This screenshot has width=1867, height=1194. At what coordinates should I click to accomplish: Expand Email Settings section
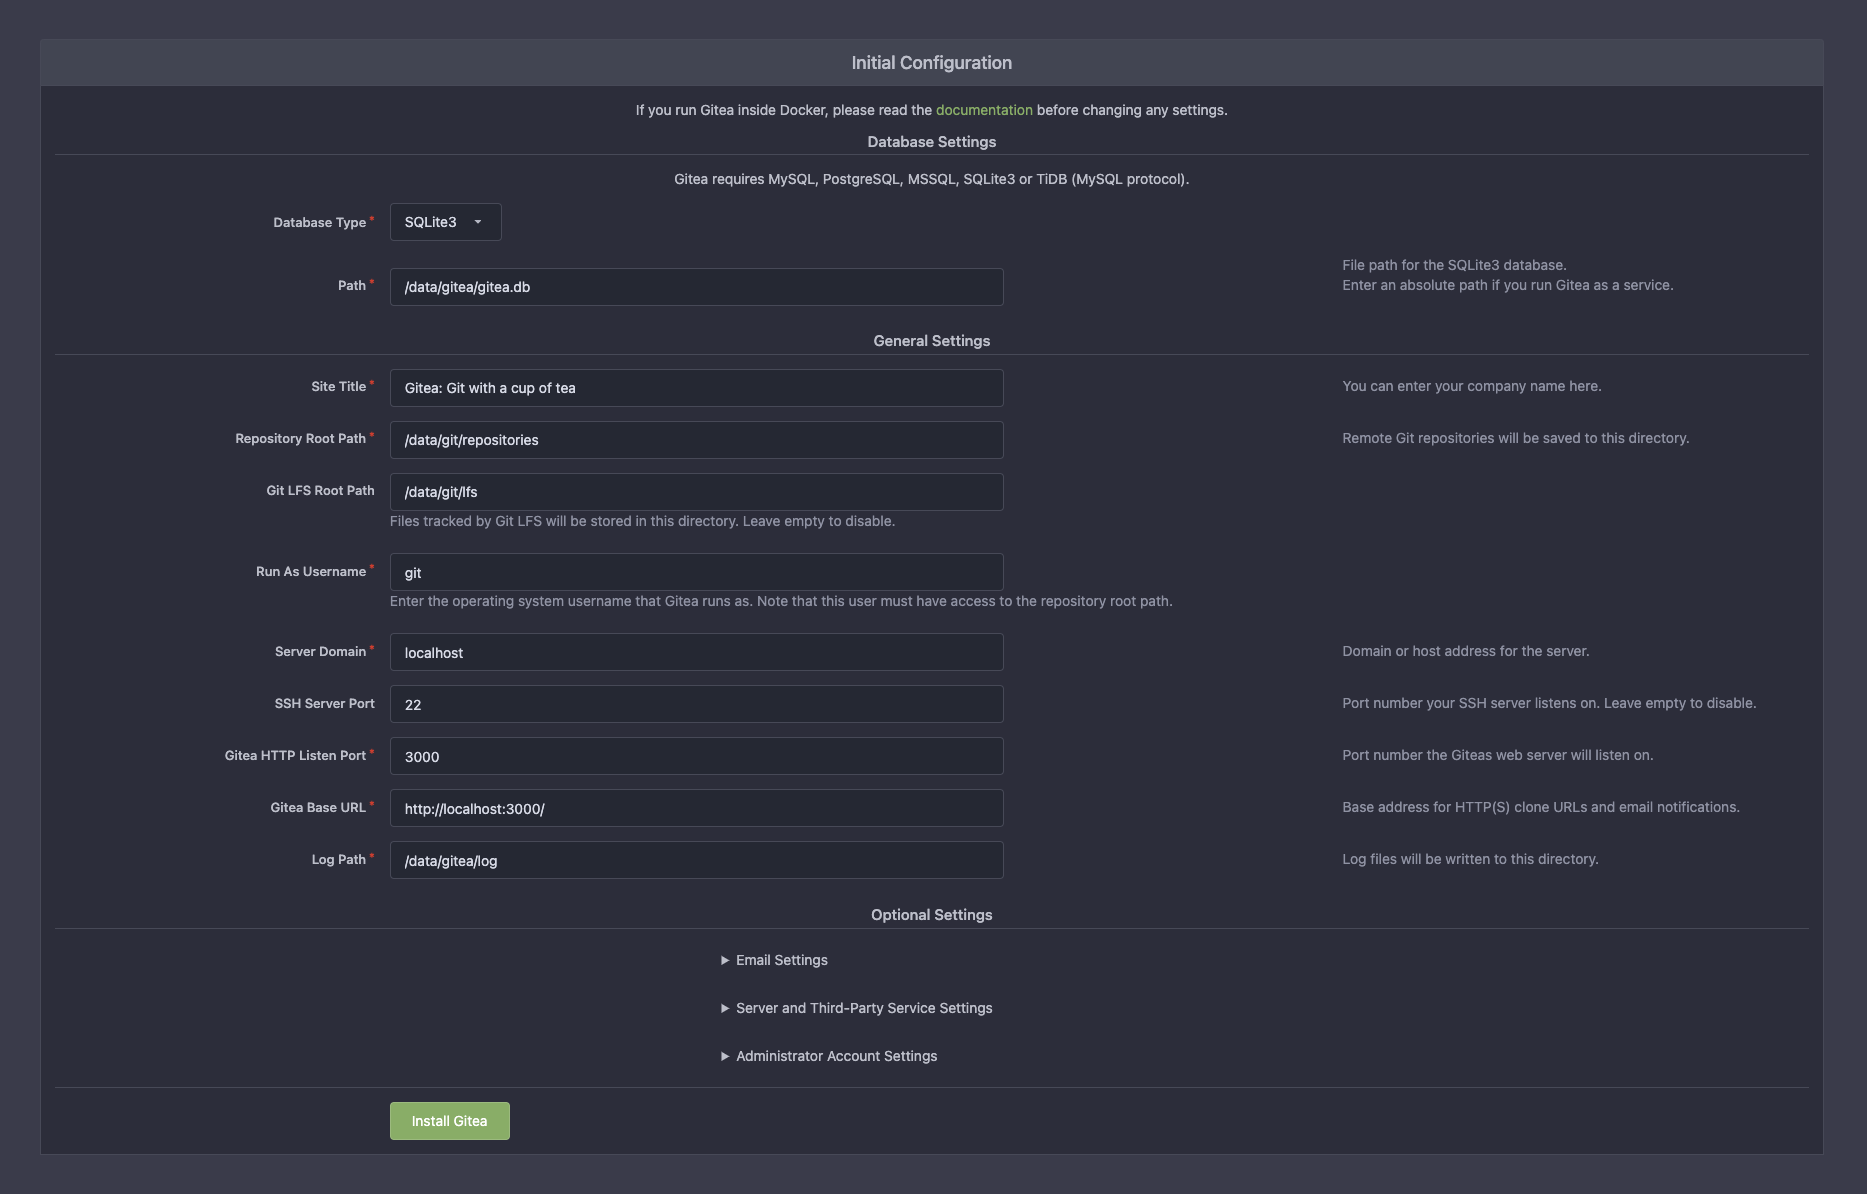pyautogui.click(x=780, y=959)
